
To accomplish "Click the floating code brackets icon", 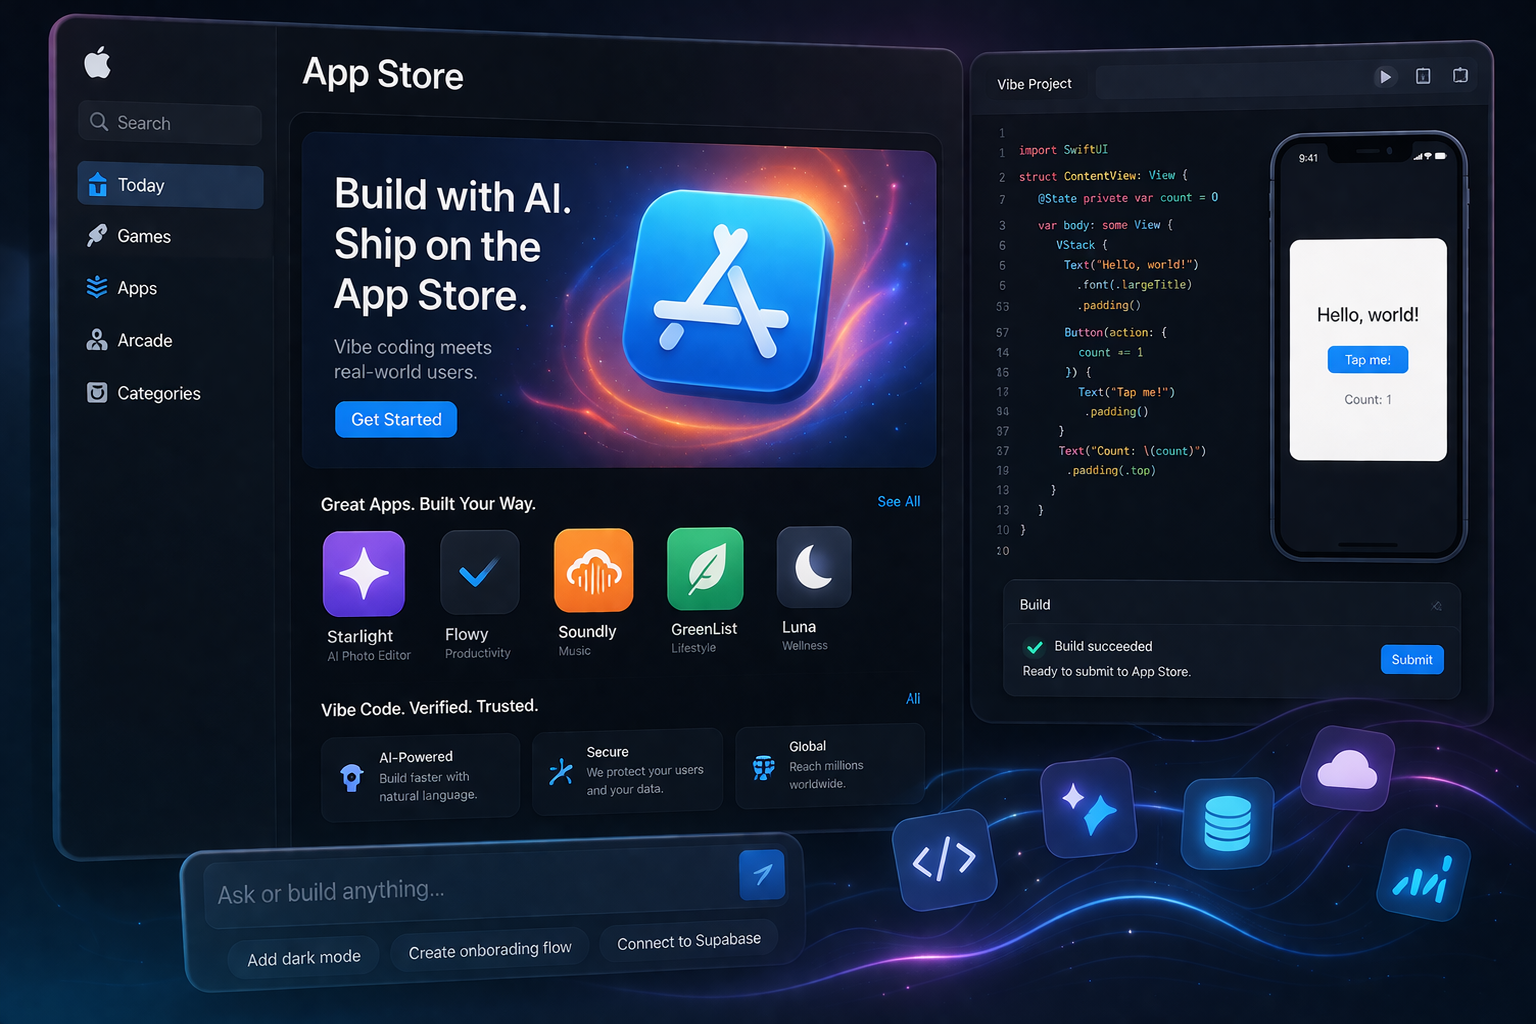I will click(945, 860).
